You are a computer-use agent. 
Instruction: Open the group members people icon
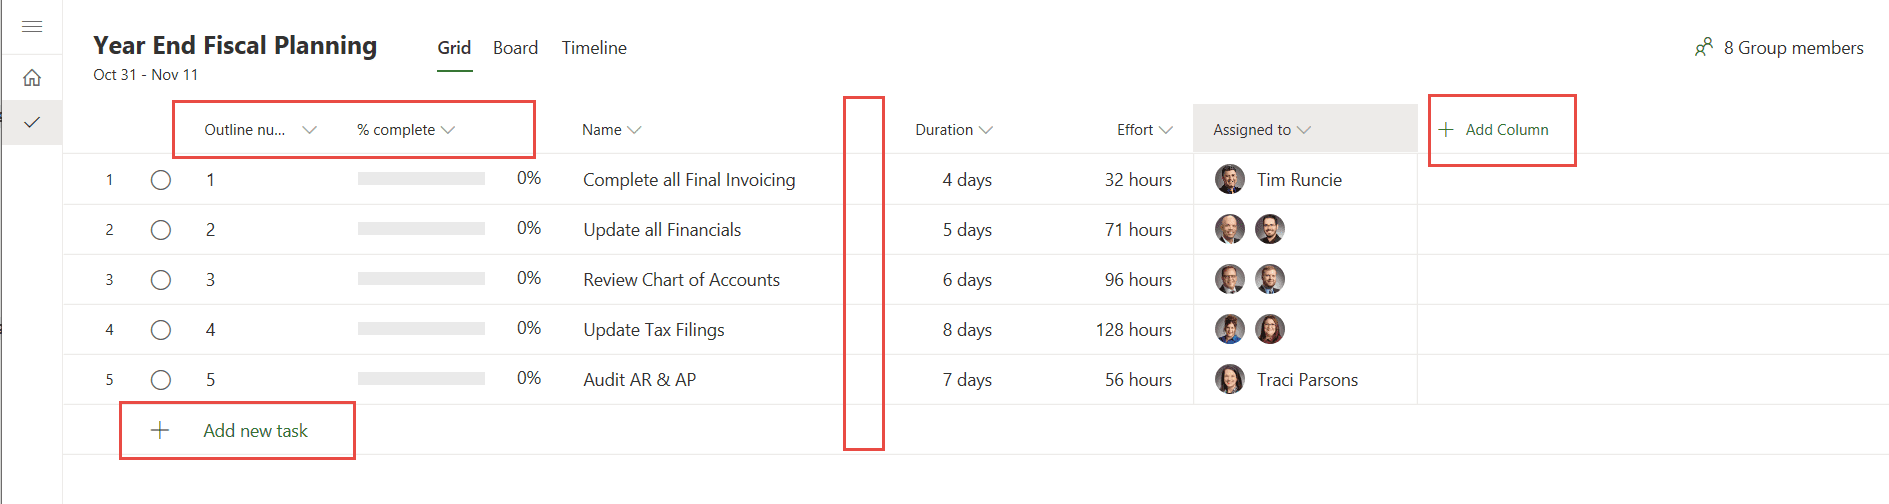1704,47
